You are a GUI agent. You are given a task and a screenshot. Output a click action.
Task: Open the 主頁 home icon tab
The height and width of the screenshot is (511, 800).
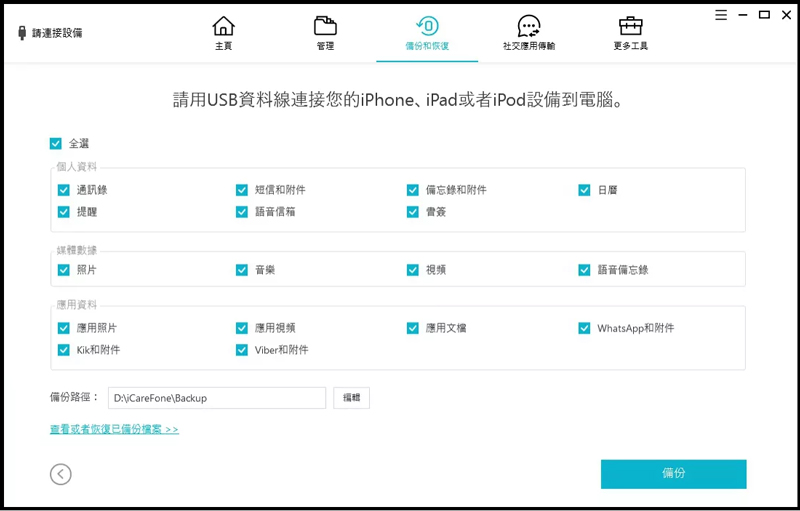(223, 33)
